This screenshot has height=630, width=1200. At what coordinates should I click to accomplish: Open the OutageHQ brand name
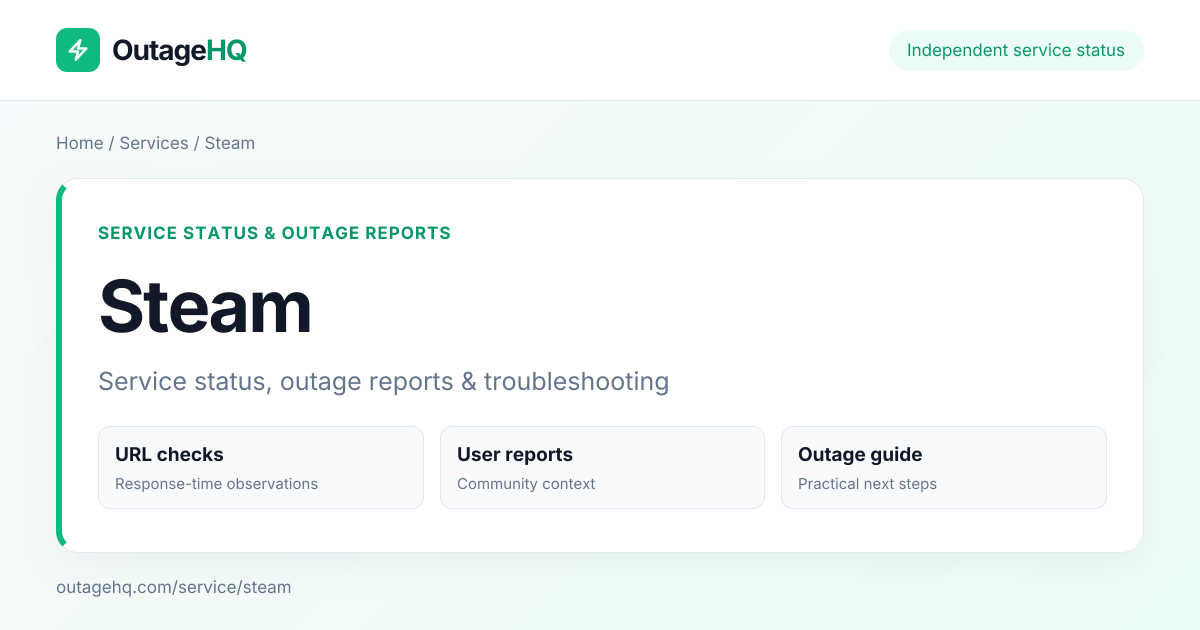(x=179, y=50)
